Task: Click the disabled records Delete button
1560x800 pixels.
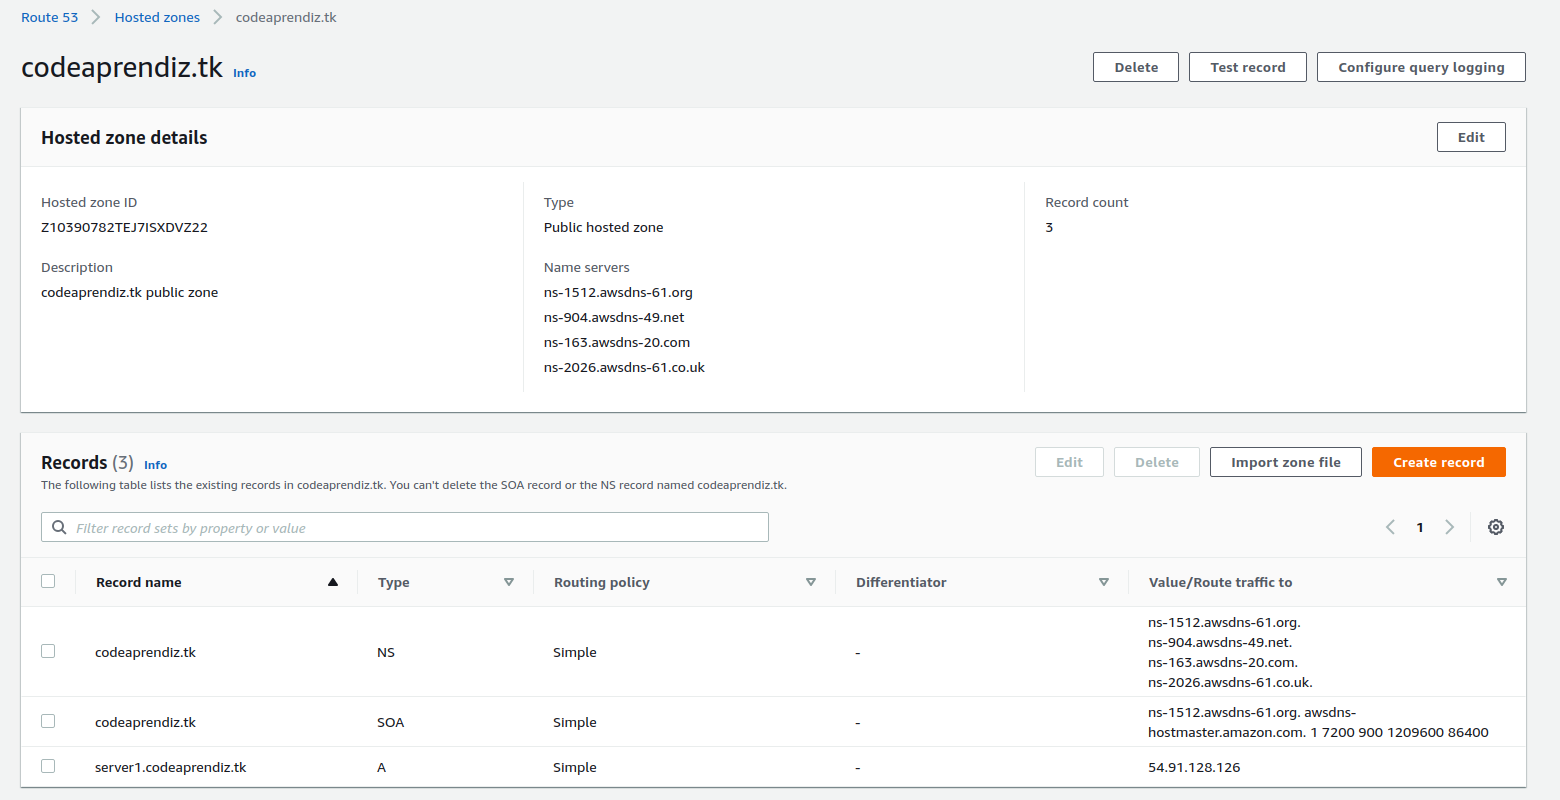Action: point(1157,462)
